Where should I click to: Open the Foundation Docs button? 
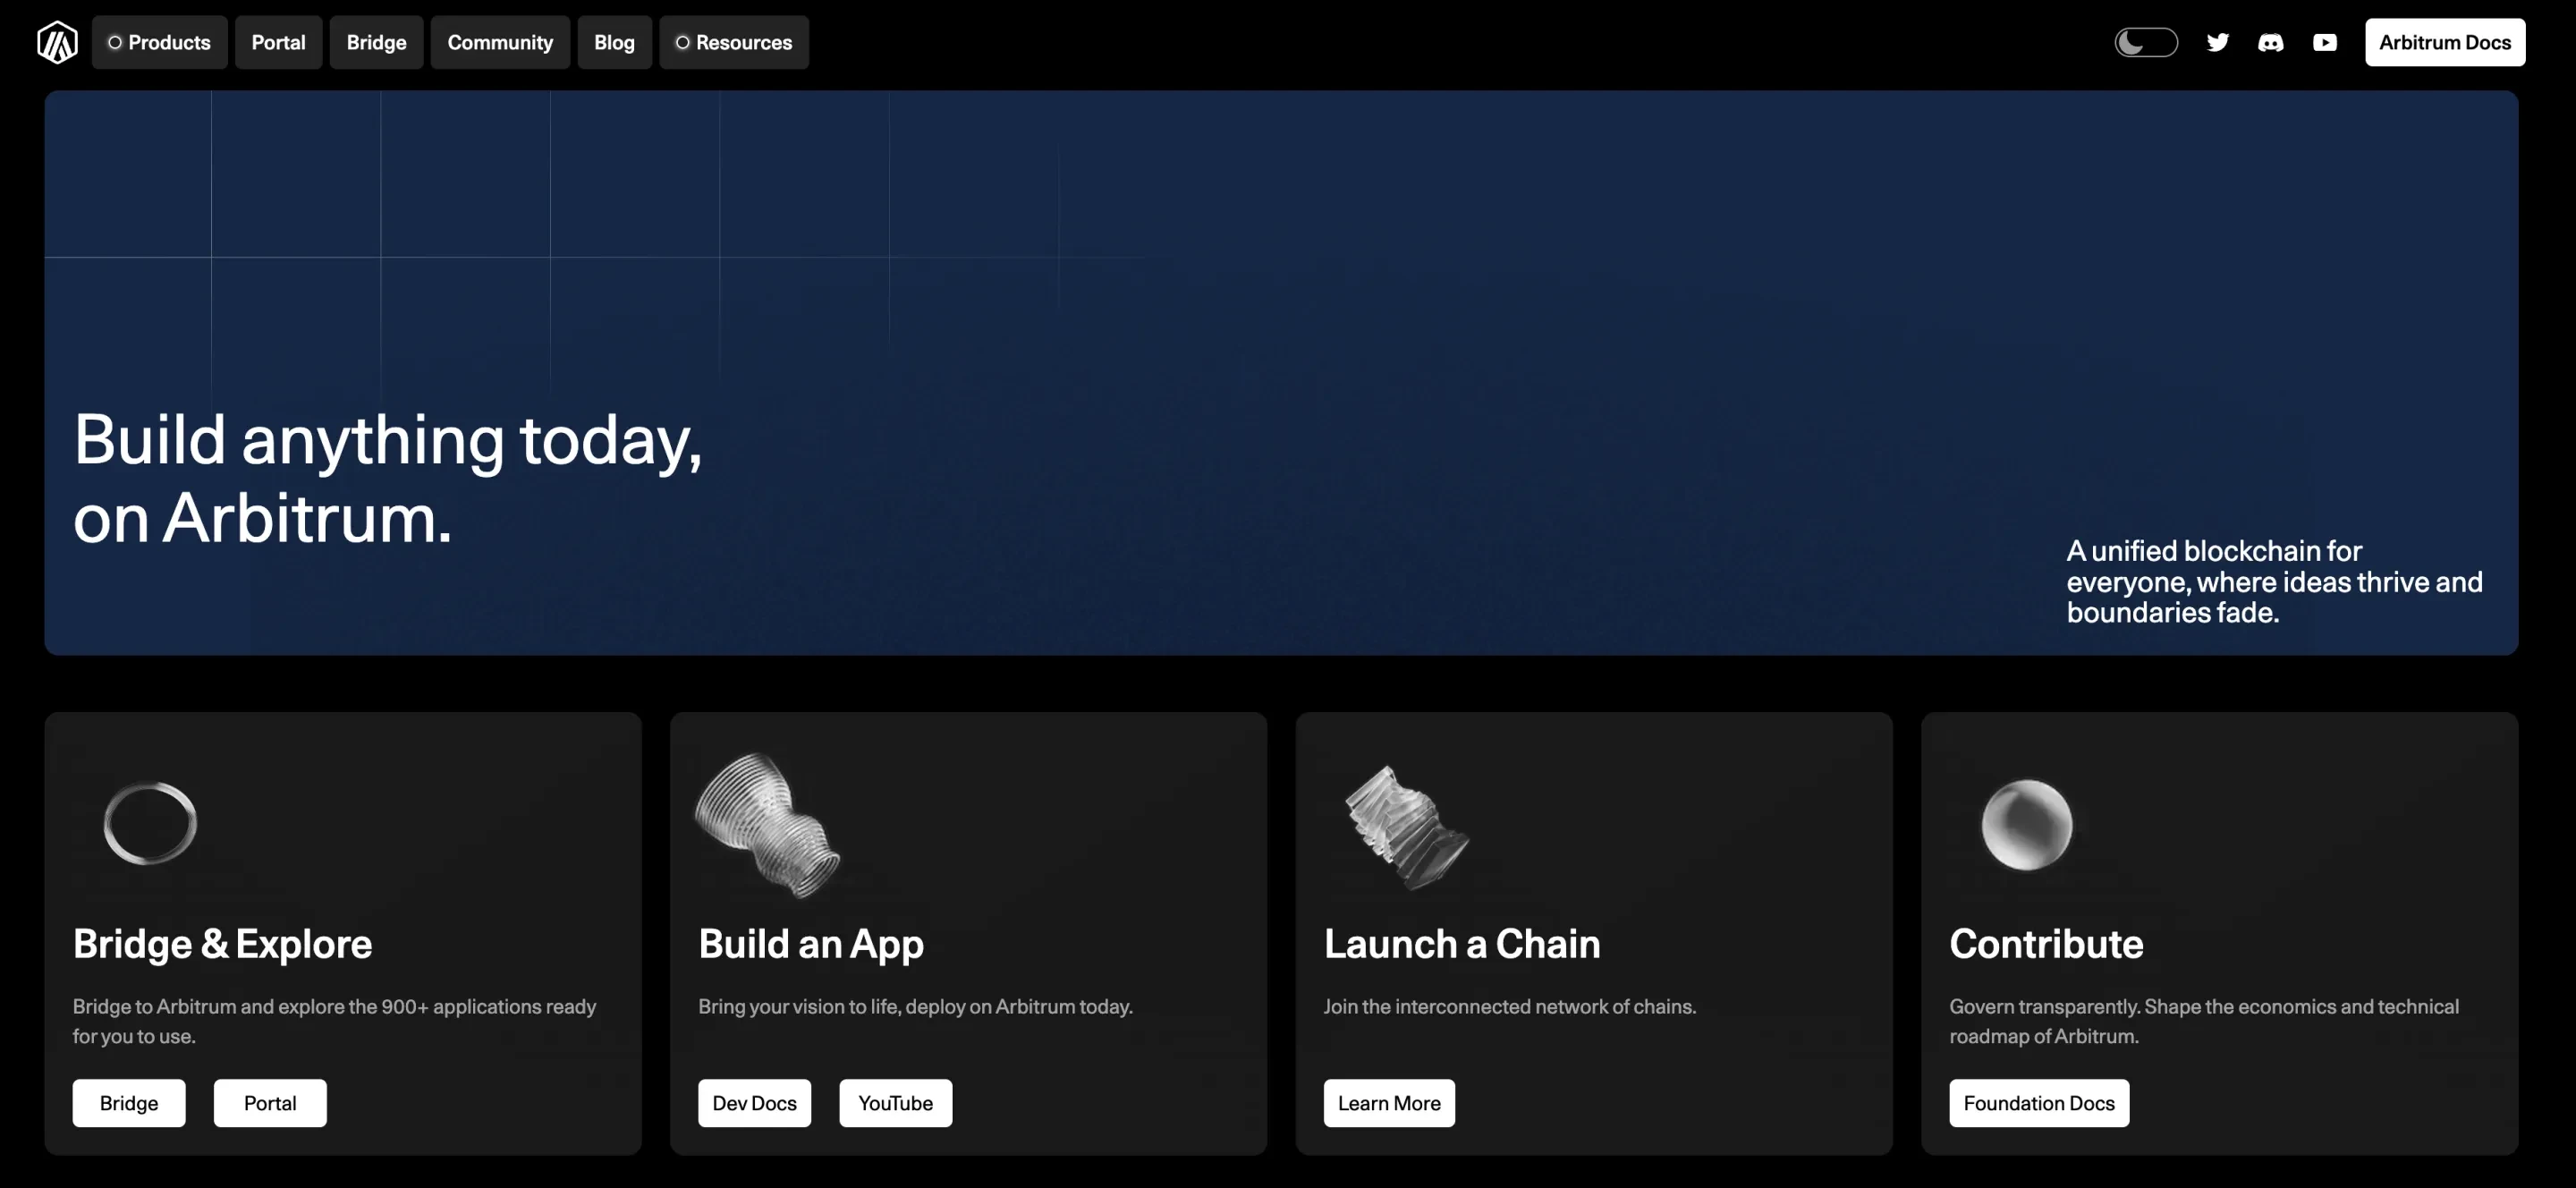[2038, 1103]
